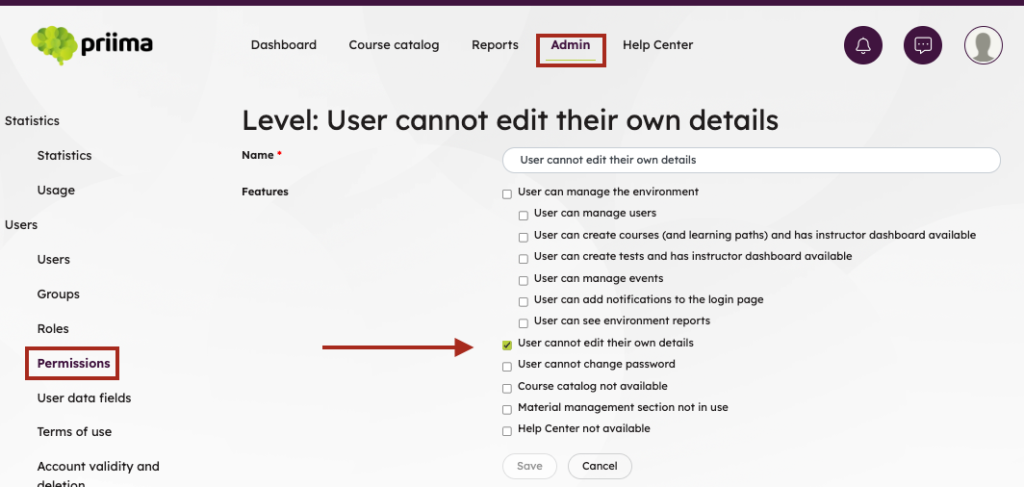
Task: Click the Users section heading
Action: pyautogui.click(x=21, y=225)
